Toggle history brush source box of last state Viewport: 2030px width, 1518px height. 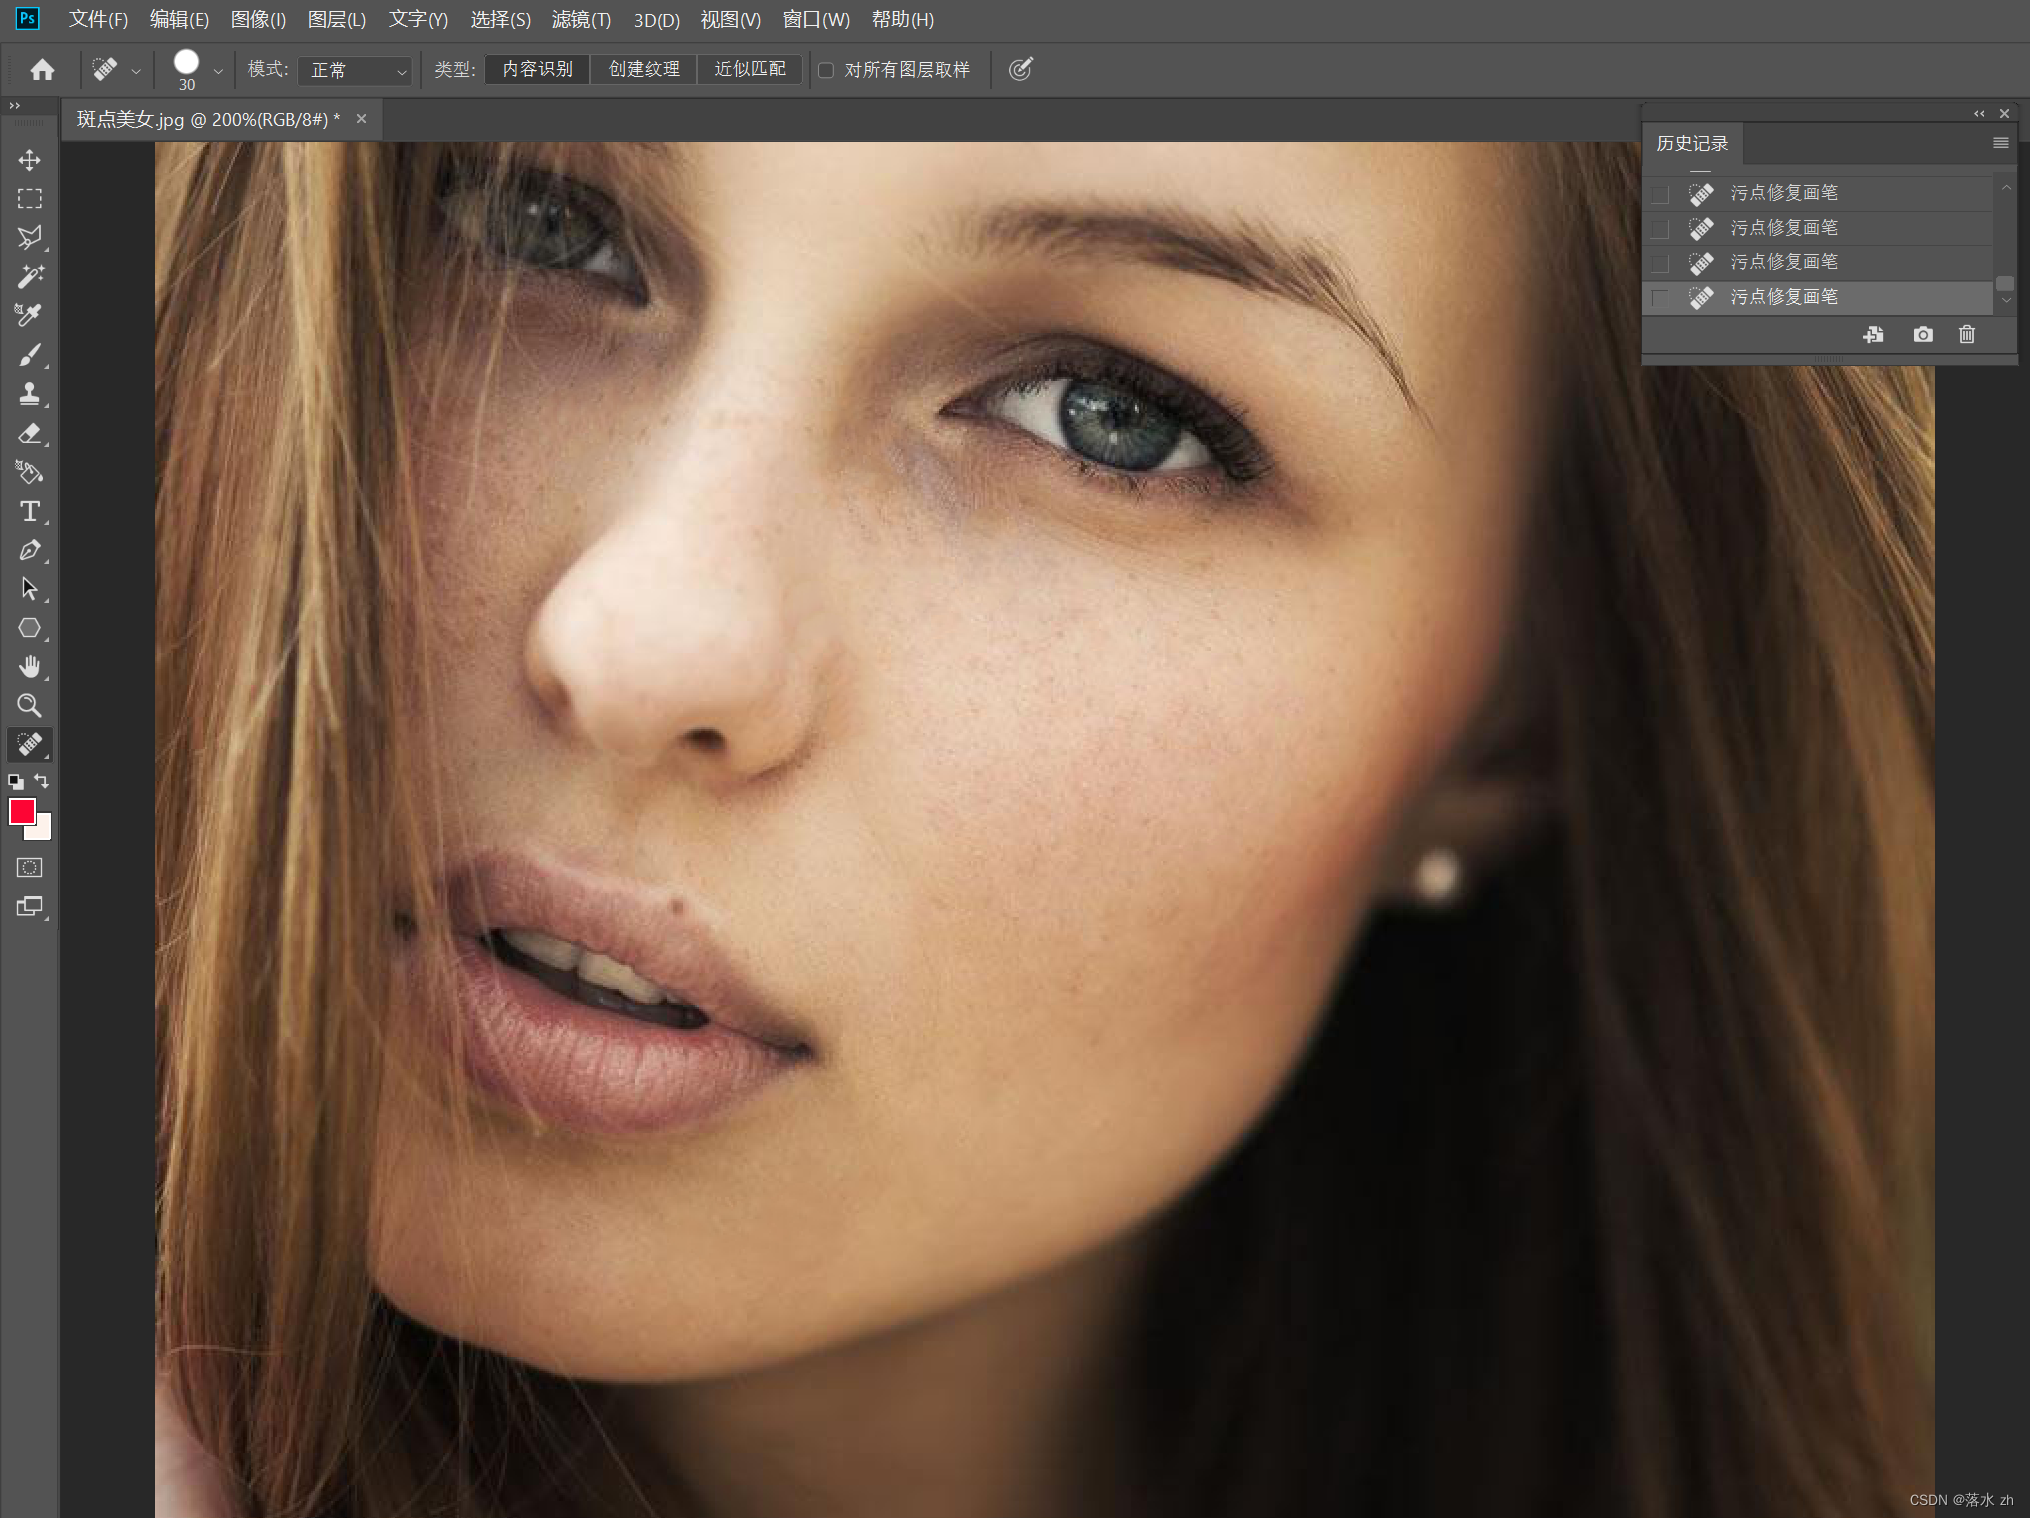1660,298
